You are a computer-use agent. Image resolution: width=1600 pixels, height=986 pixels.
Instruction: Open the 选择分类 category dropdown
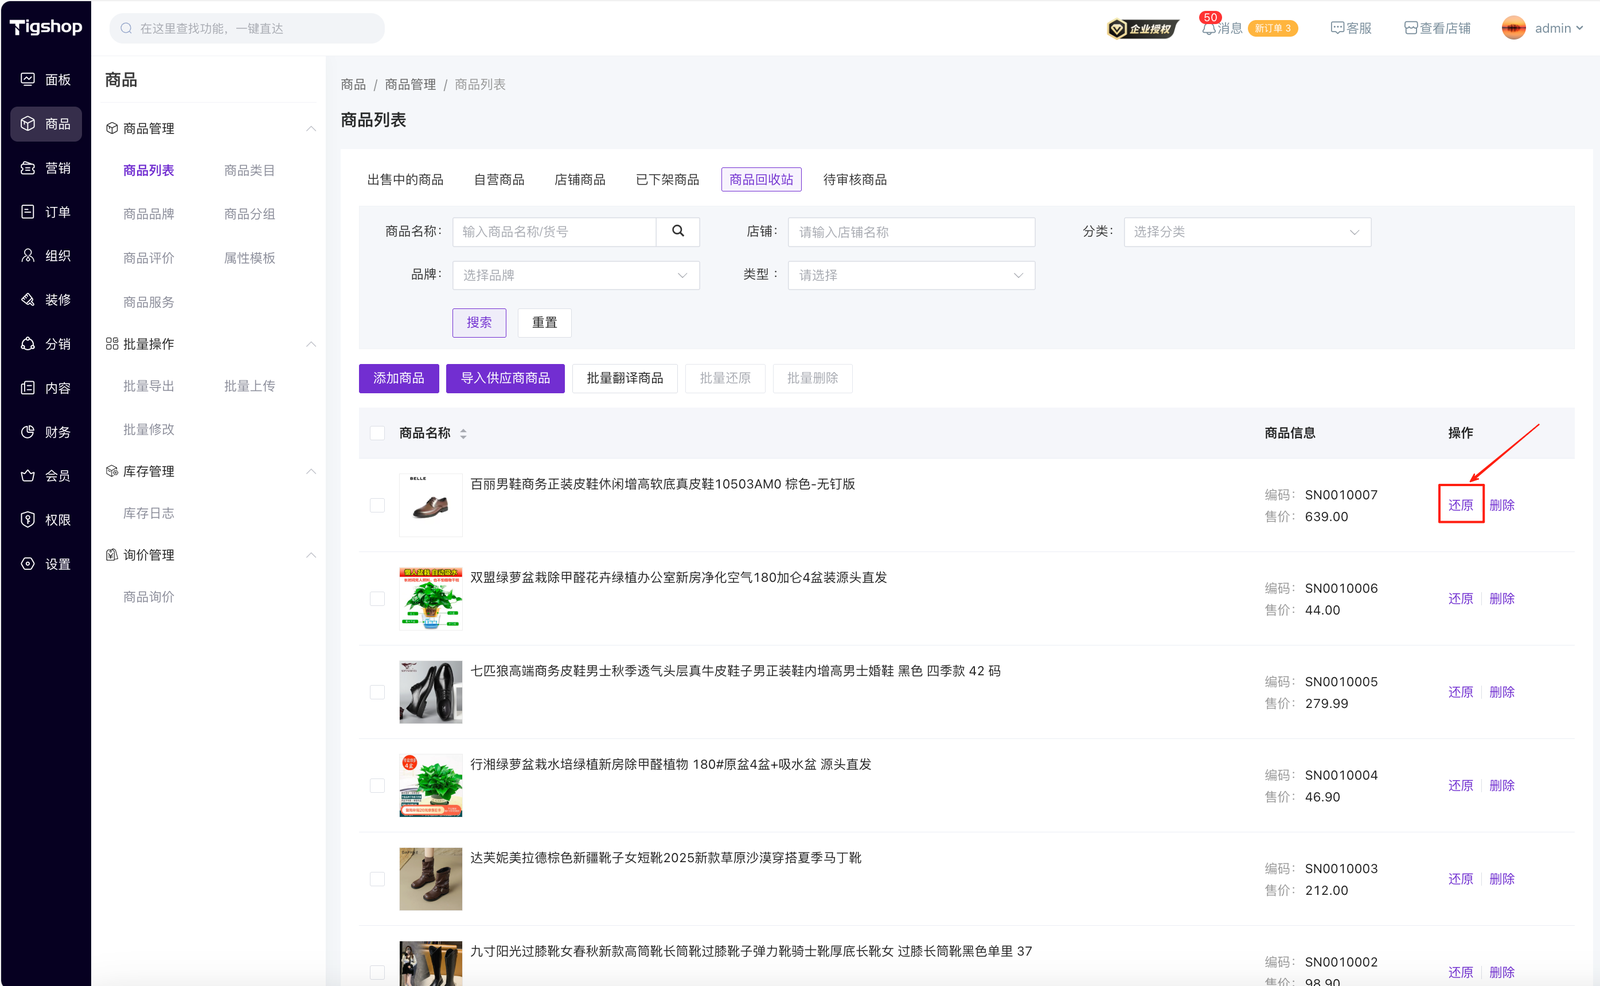(x=1246, y=232)
